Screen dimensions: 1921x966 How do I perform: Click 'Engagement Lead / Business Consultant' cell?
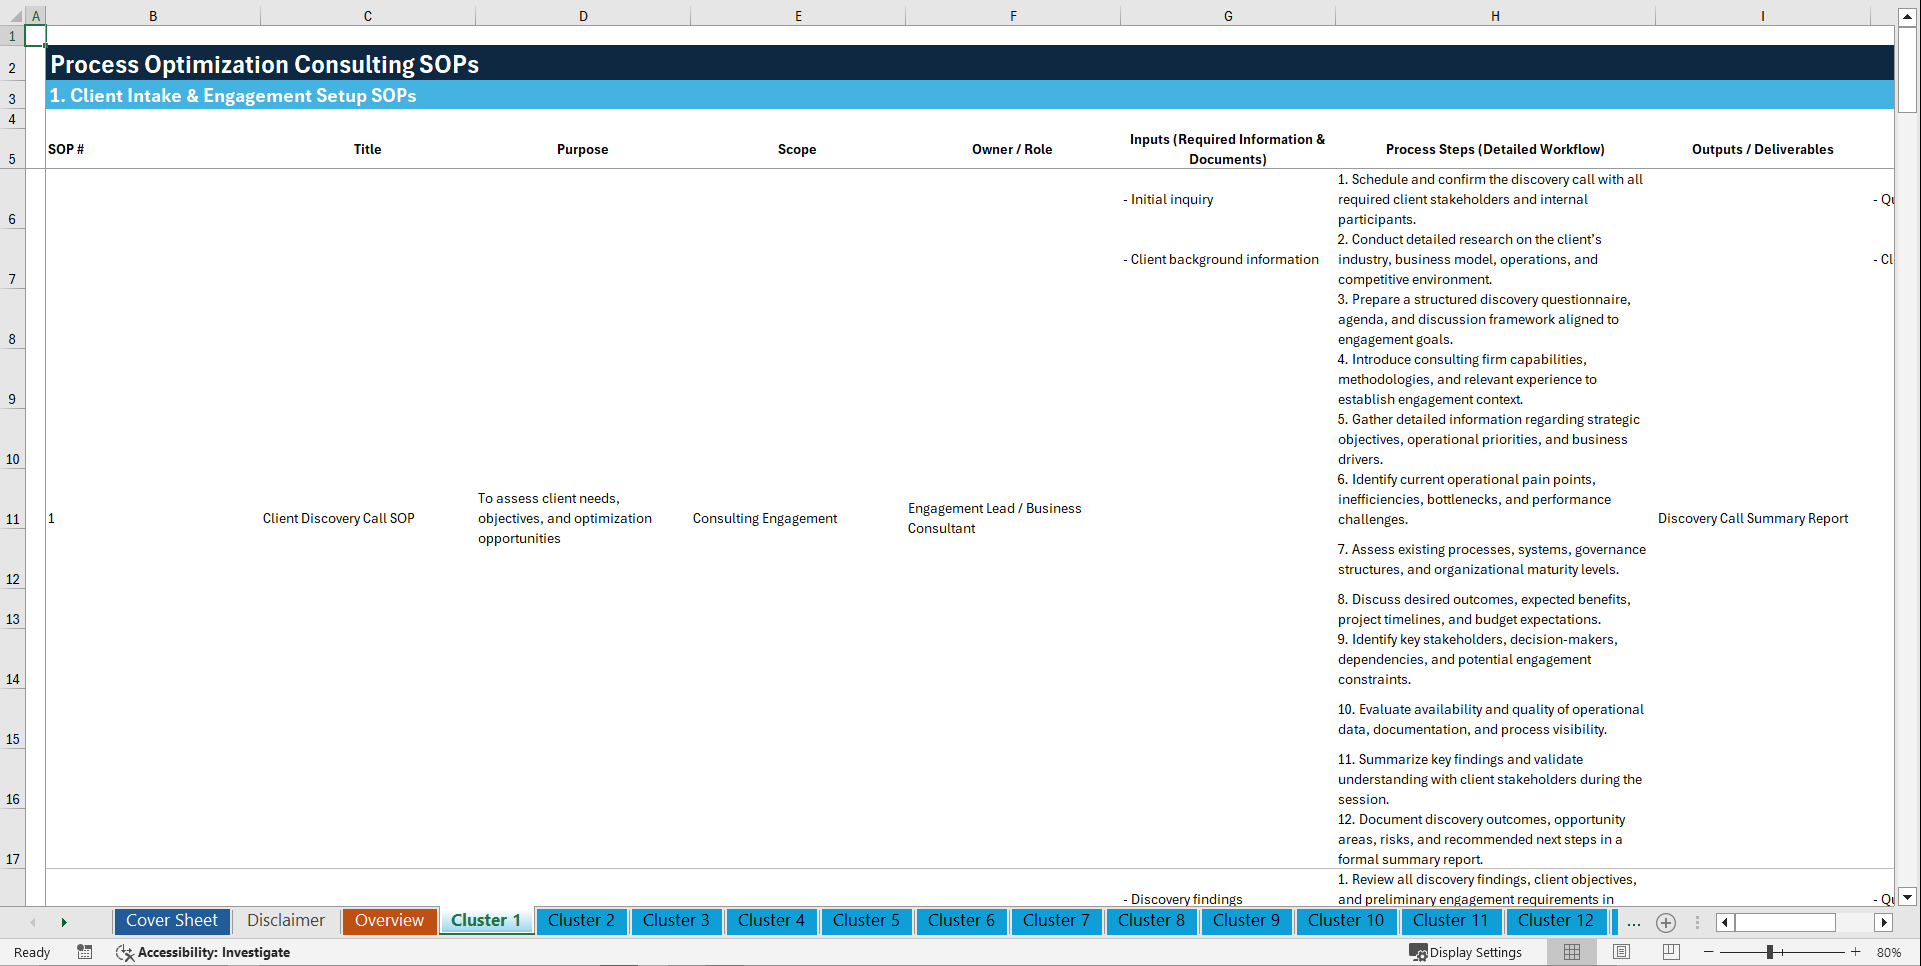click(995, 518)
